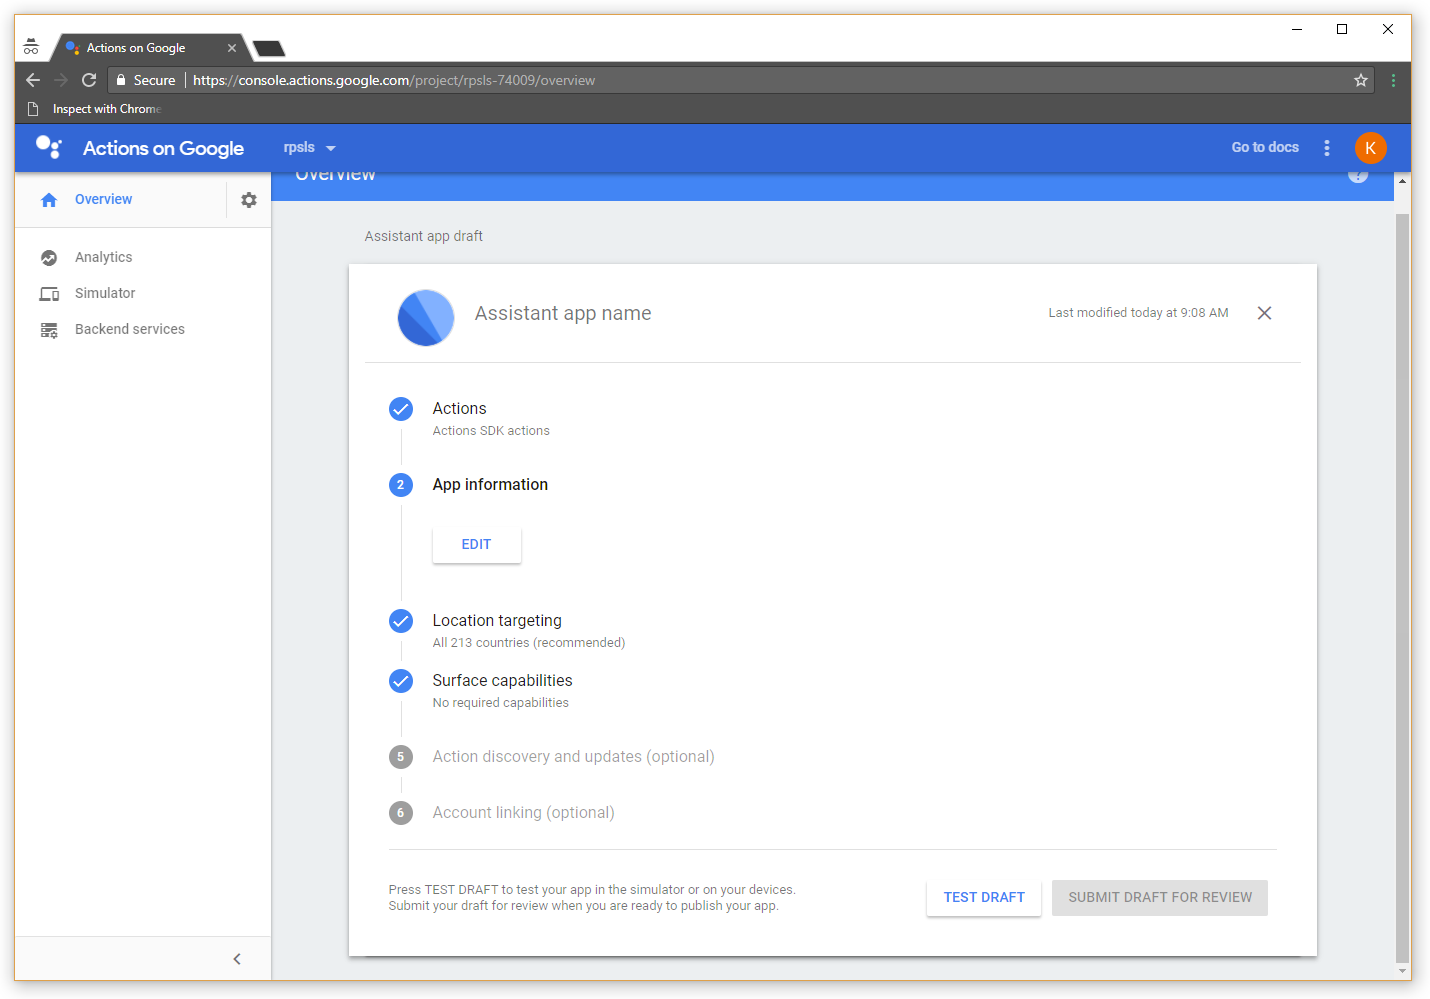1430x999 pixels.
Task: Click the Analytics sidebar icon
Action: tap(49, 258)
